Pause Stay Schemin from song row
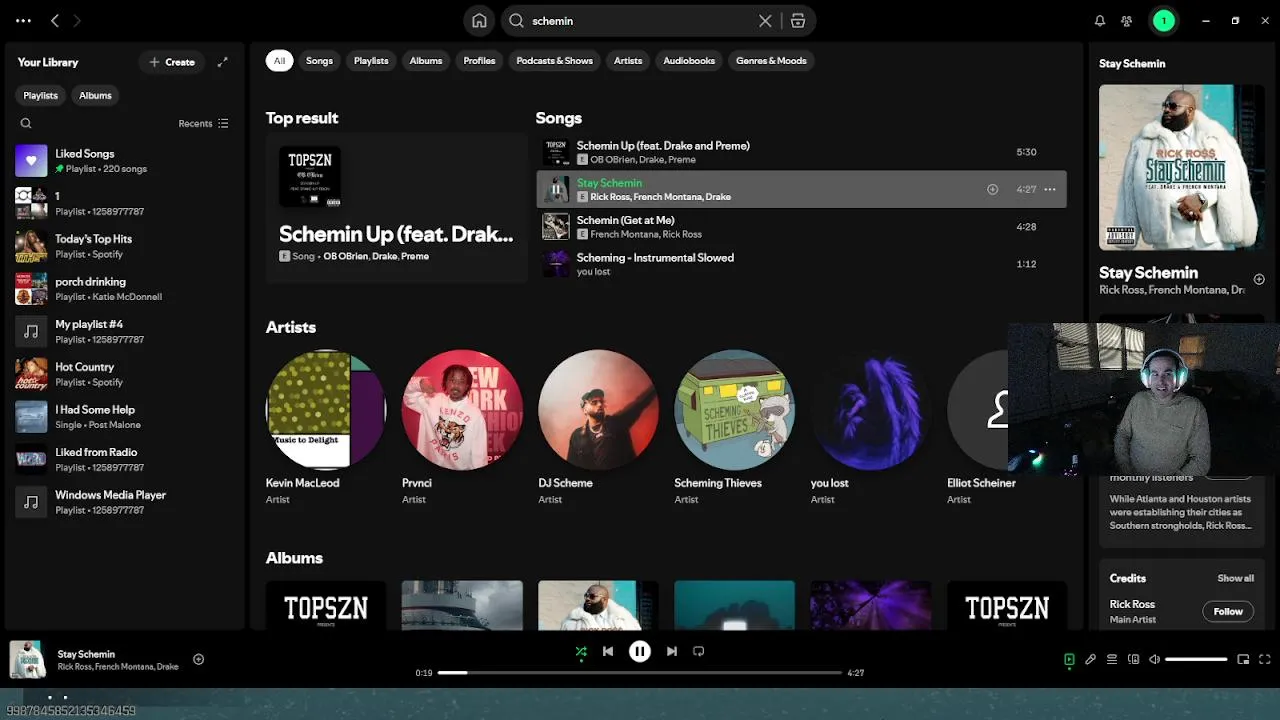Image resolution: width=1280 pixels, height=720 pixels. point(556,189)
